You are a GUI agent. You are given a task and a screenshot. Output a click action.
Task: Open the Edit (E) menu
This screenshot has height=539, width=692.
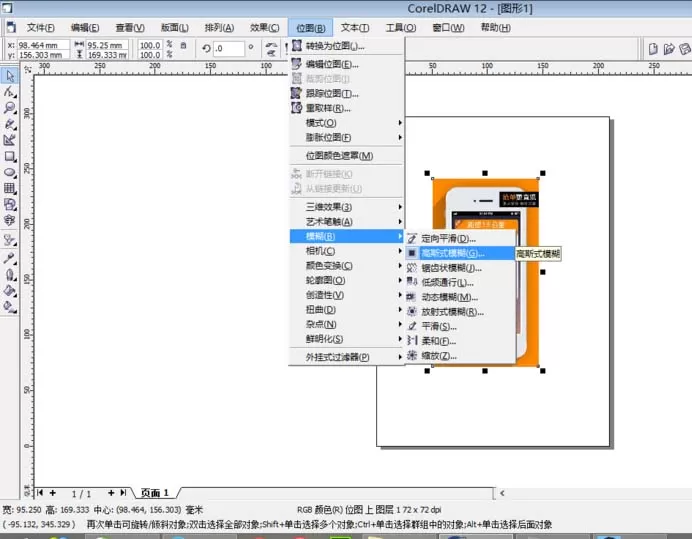pos(85,27)
